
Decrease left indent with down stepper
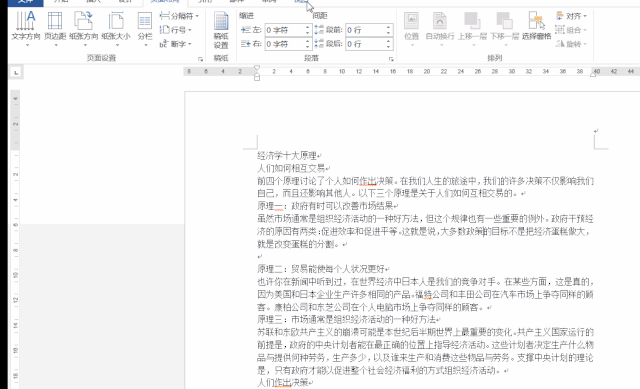[x=308, y=33]
